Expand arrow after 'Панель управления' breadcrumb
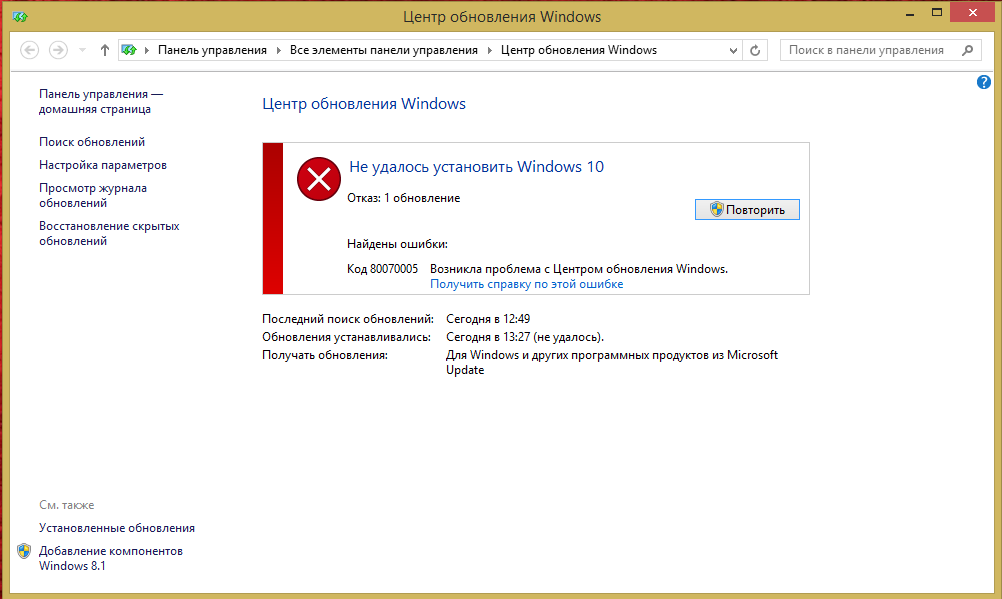Screen dimensions: 1002x599 [x=279, y=50]
